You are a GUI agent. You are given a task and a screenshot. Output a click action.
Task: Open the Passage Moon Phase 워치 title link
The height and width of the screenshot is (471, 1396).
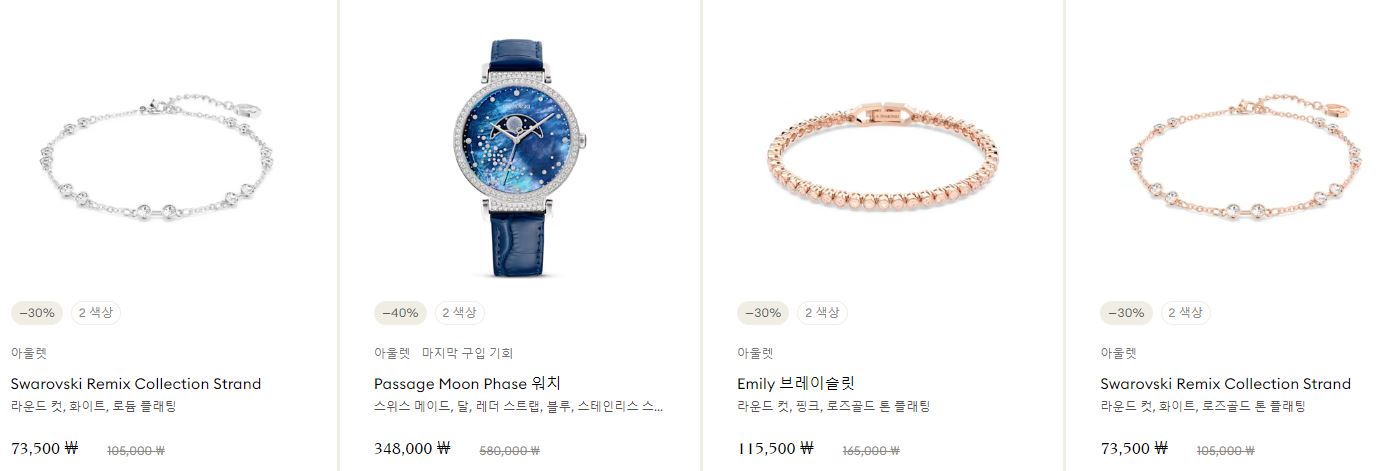click(x=468, y=384)
